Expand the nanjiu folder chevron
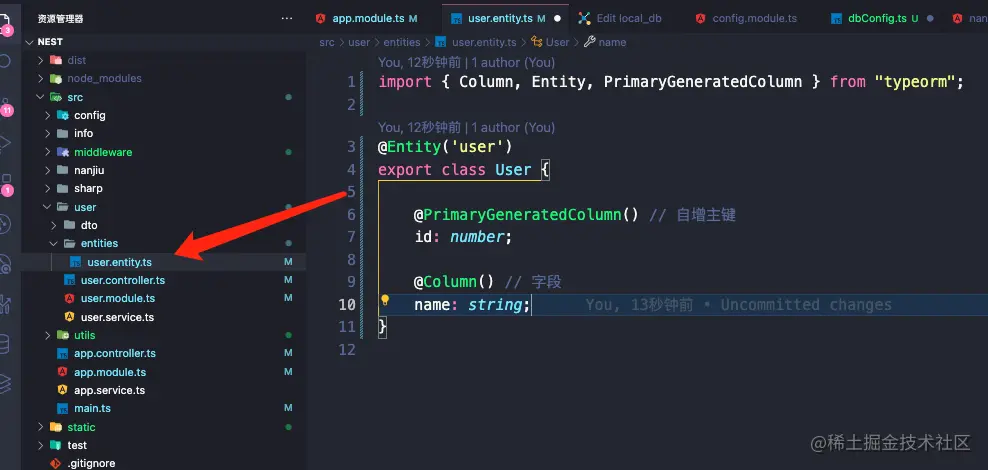Viewport: 988px width, 470px height. pos(47,170)
